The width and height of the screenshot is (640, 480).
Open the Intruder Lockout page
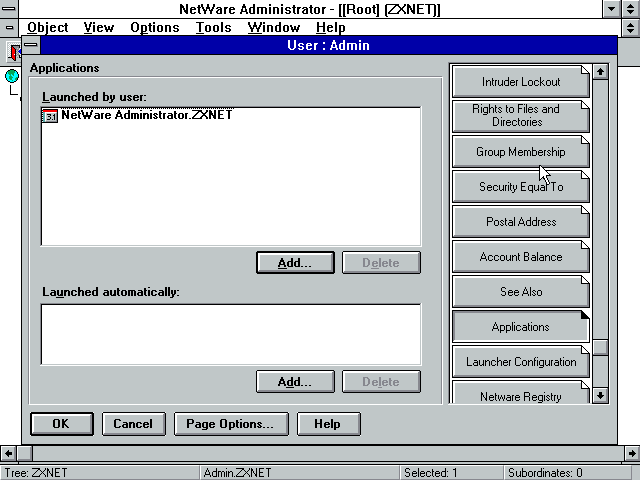(521, 82)
